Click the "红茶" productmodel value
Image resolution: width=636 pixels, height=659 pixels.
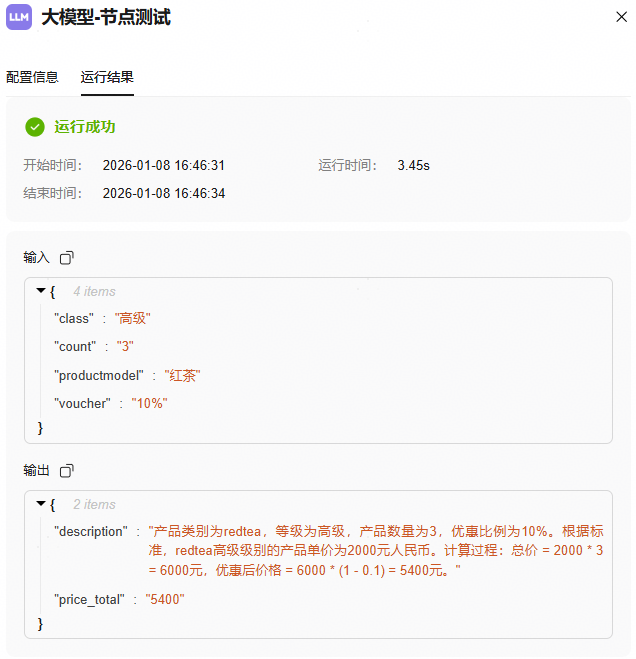click(183, 375)
